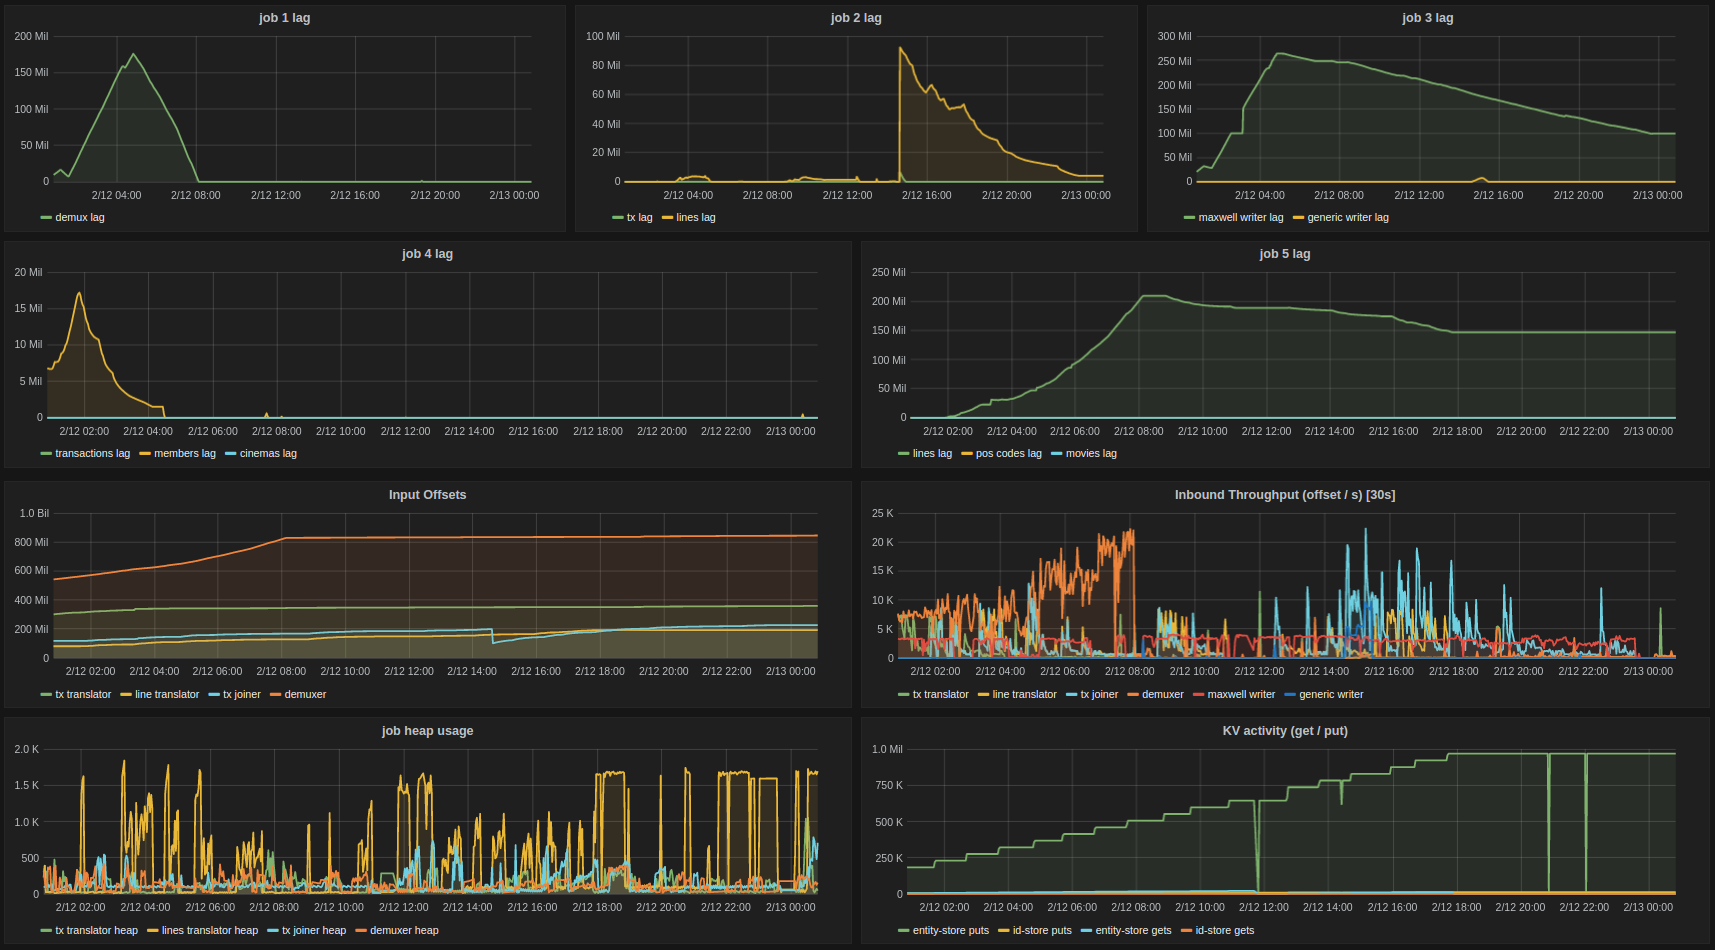
Task: Open the job 5 lag panel title
Action: (x=1285, y=254)
